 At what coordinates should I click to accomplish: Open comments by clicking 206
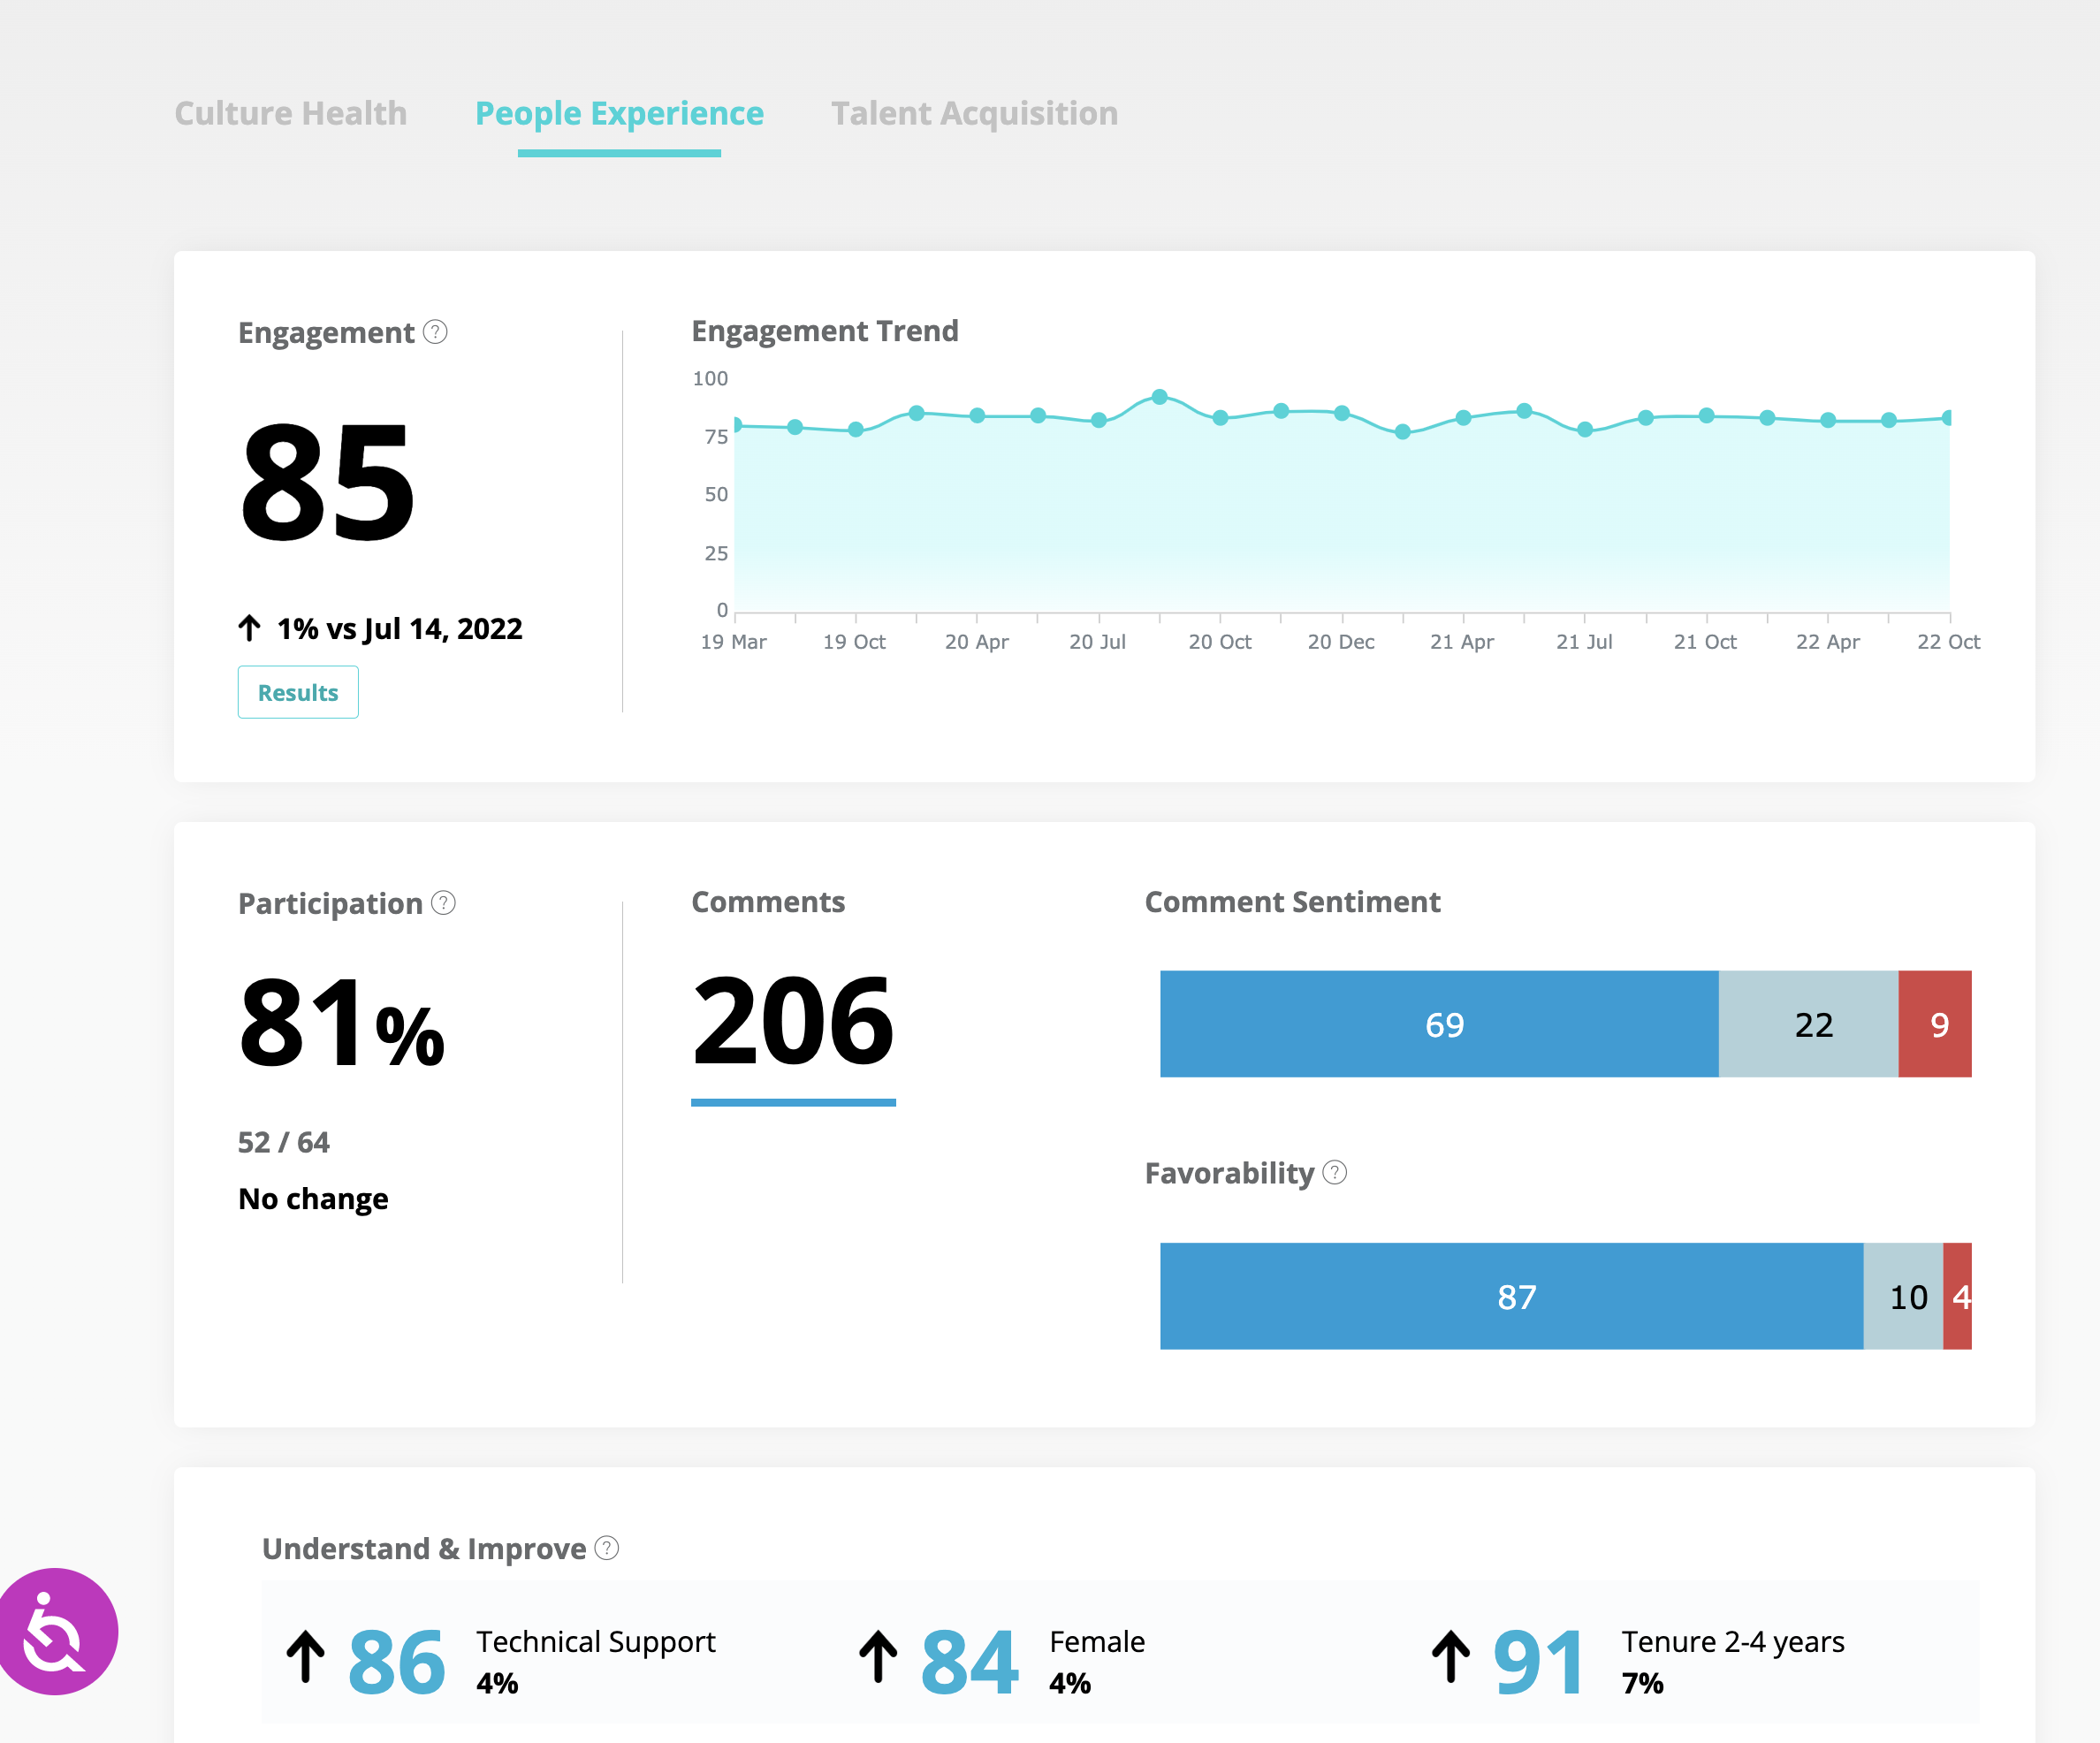[x=793, y=1022]
